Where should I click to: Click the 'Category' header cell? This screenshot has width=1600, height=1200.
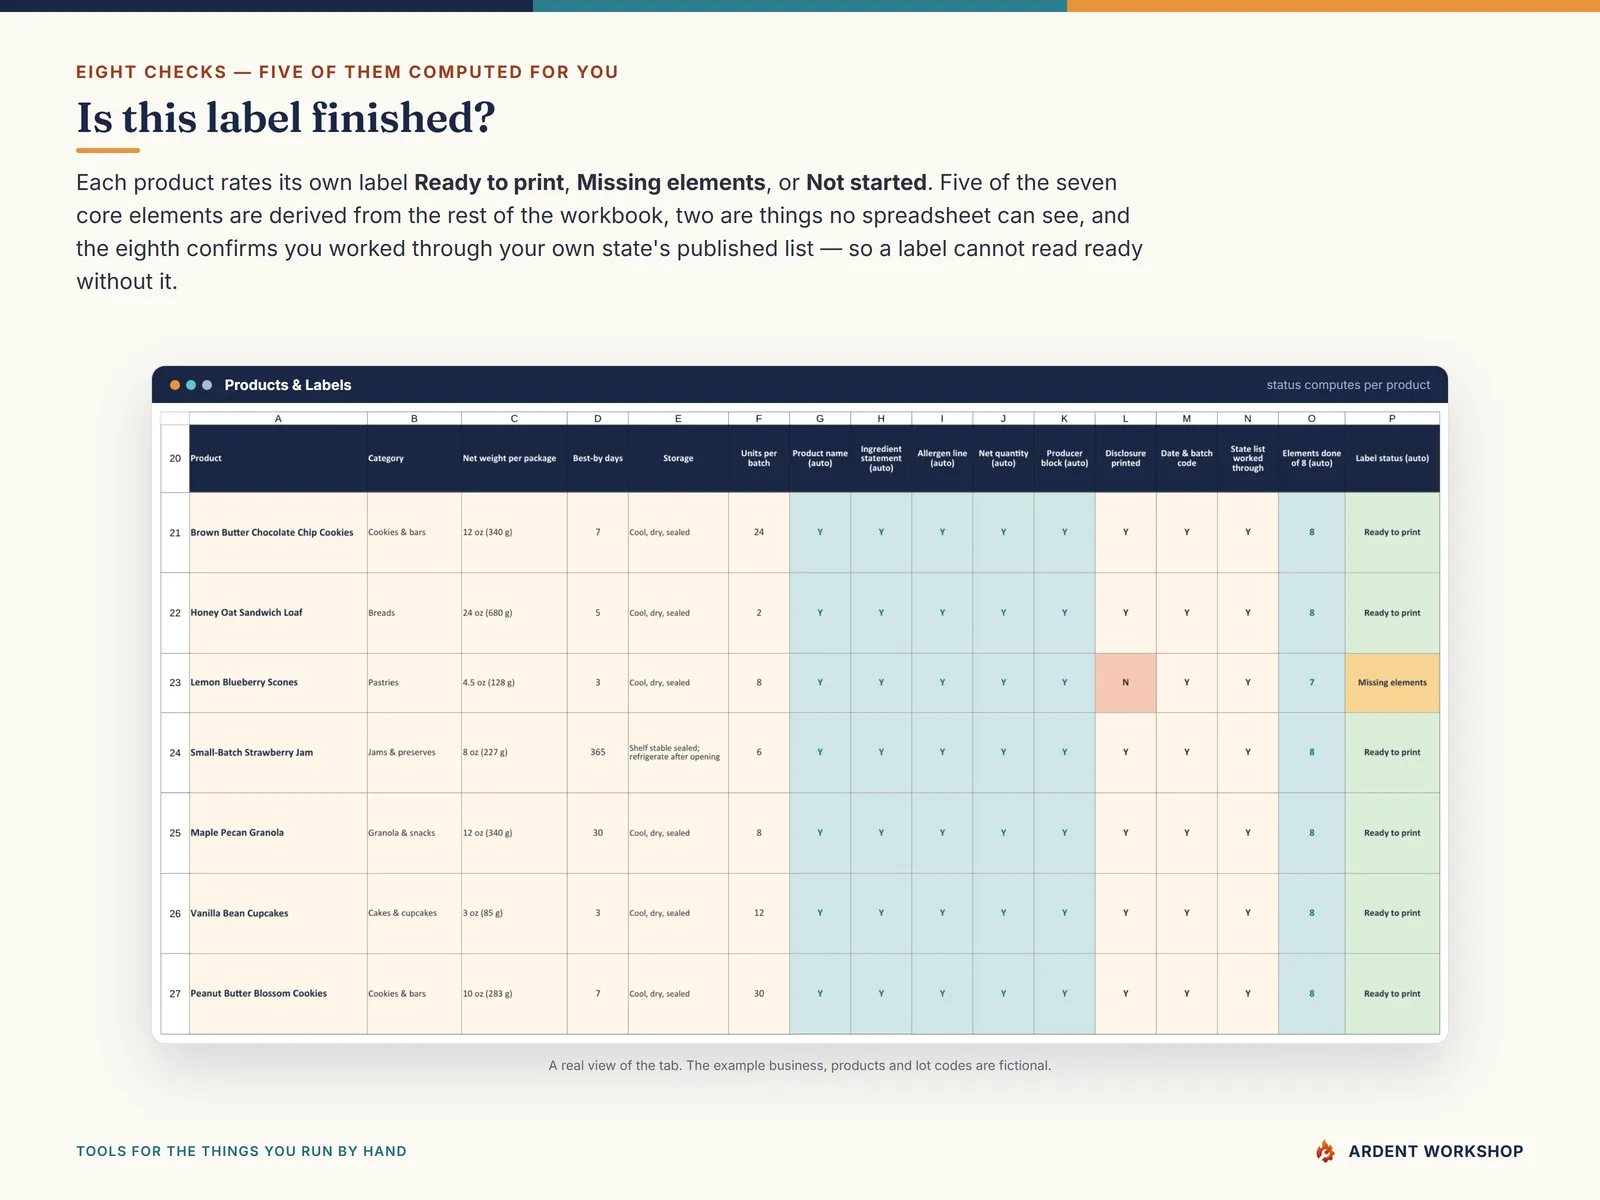click(414, 458)
